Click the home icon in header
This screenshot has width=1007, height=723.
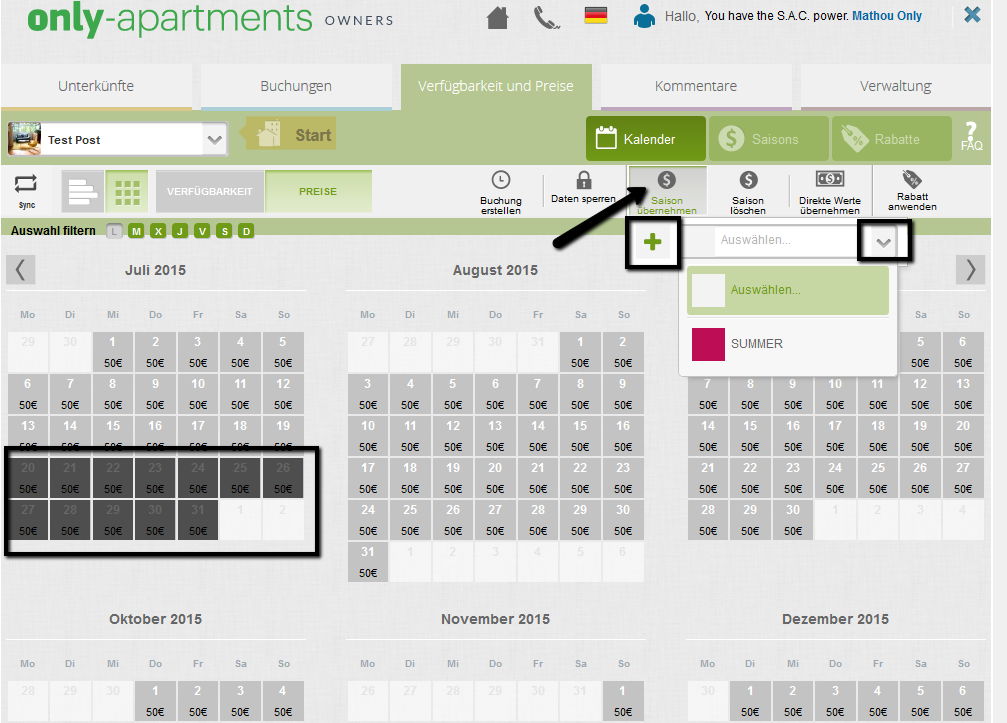(498, 17)
